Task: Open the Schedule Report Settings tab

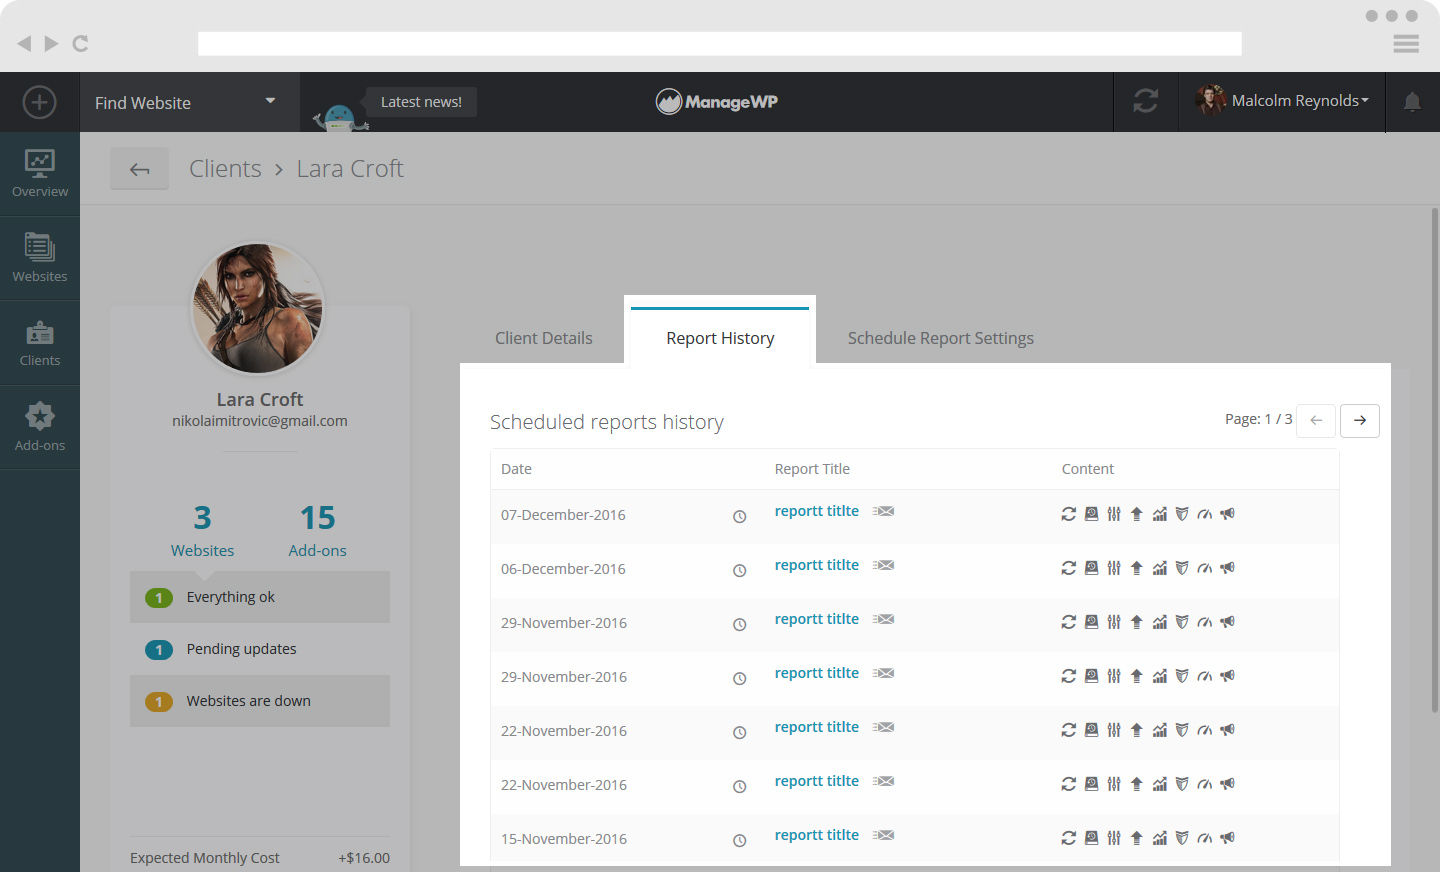Action: pos(941,338)
